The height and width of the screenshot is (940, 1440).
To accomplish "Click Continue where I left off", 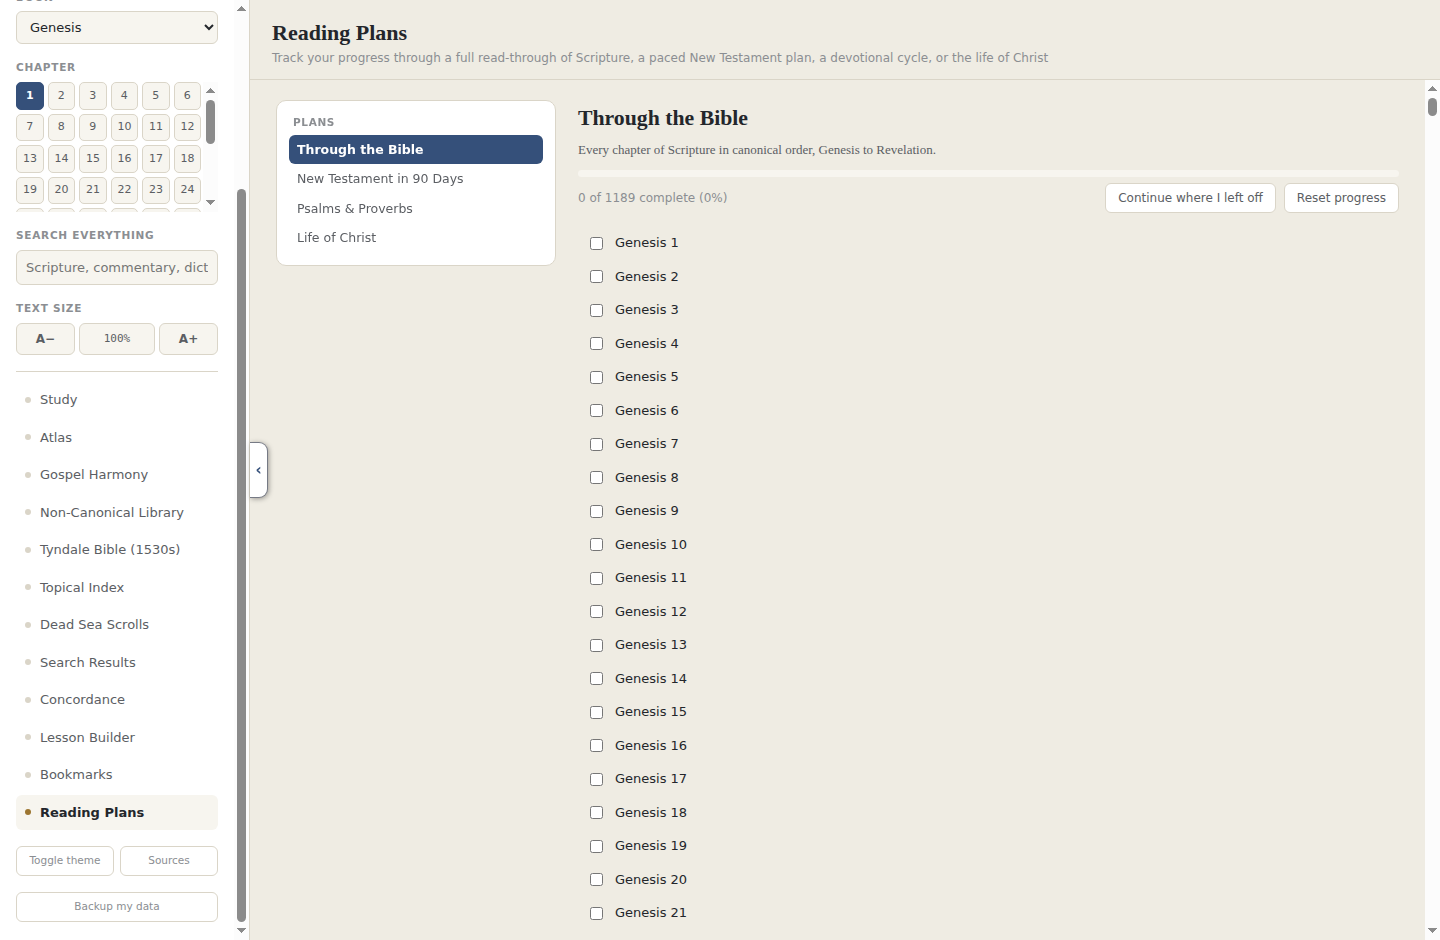I will (x=1190, y=198).
